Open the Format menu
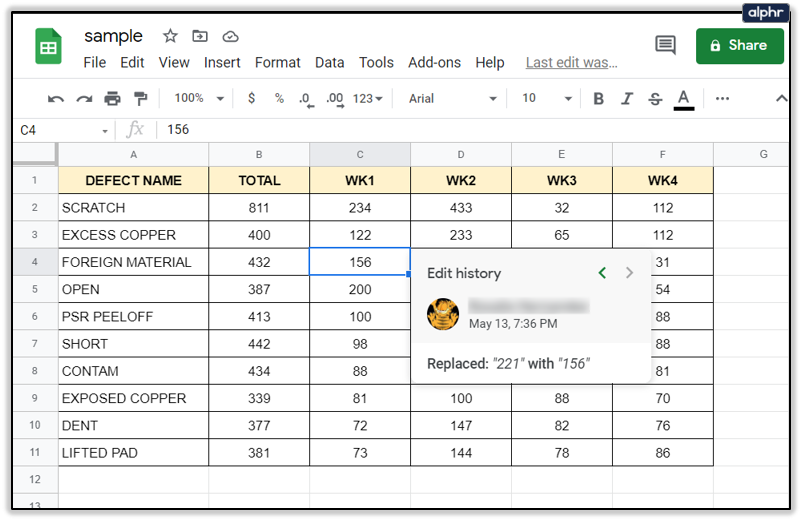The height and width of the screenshot is (521, 802). coord(277,62)
